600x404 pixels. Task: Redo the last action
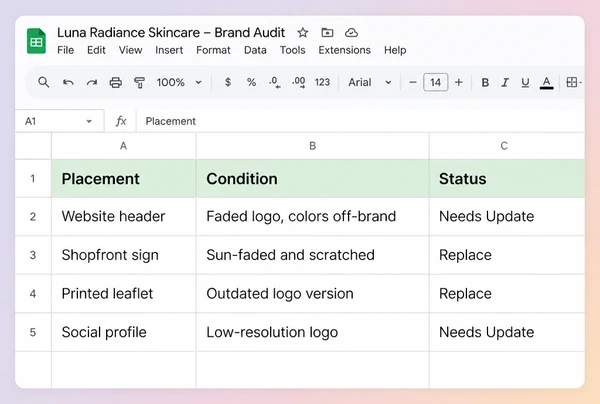point(92,82)
